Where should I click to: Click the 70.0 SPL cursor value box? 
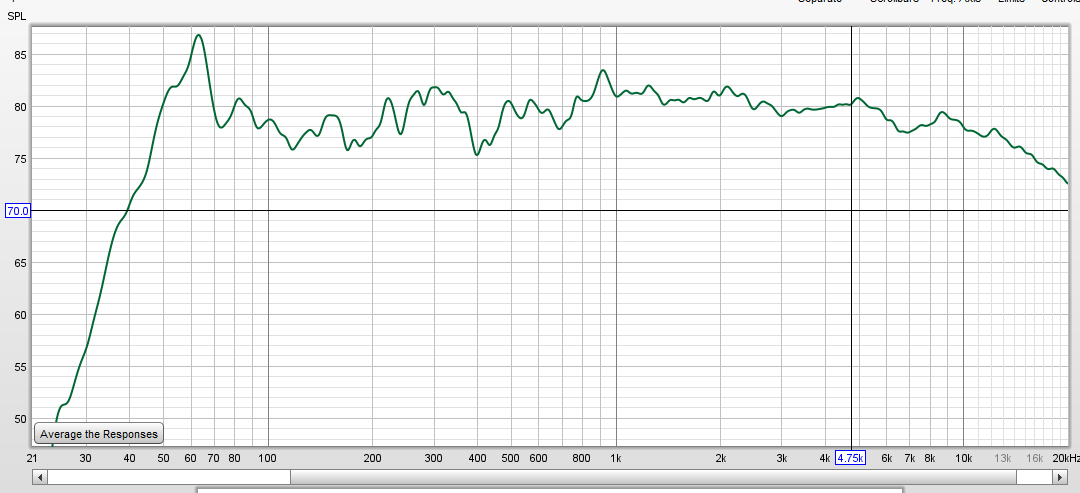(x=18, y=211)
